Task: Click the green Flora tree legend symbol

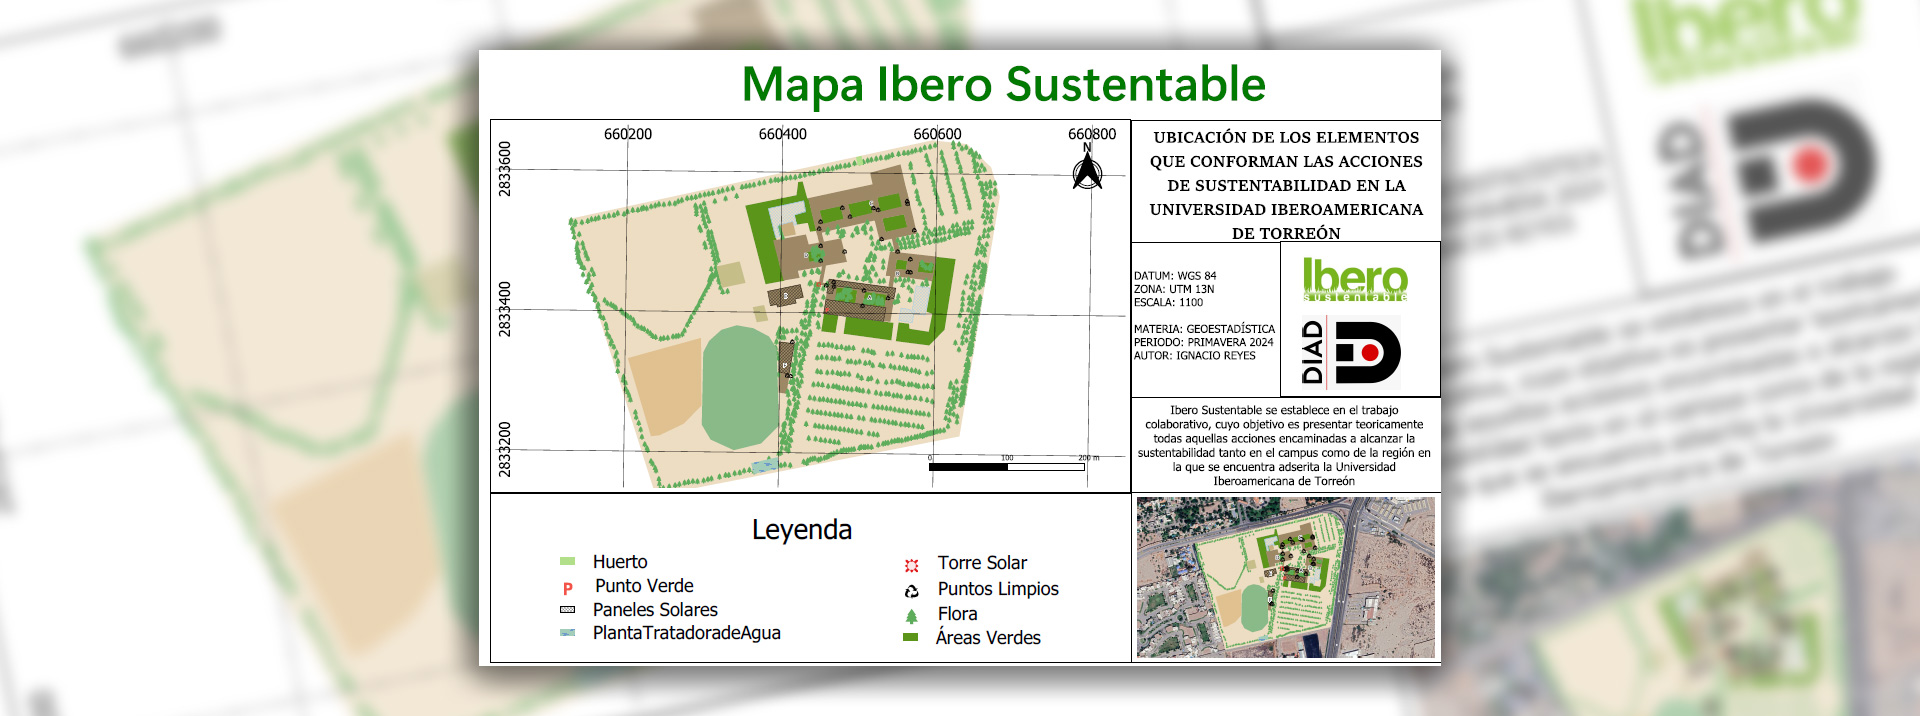Action: pos(911,616)
